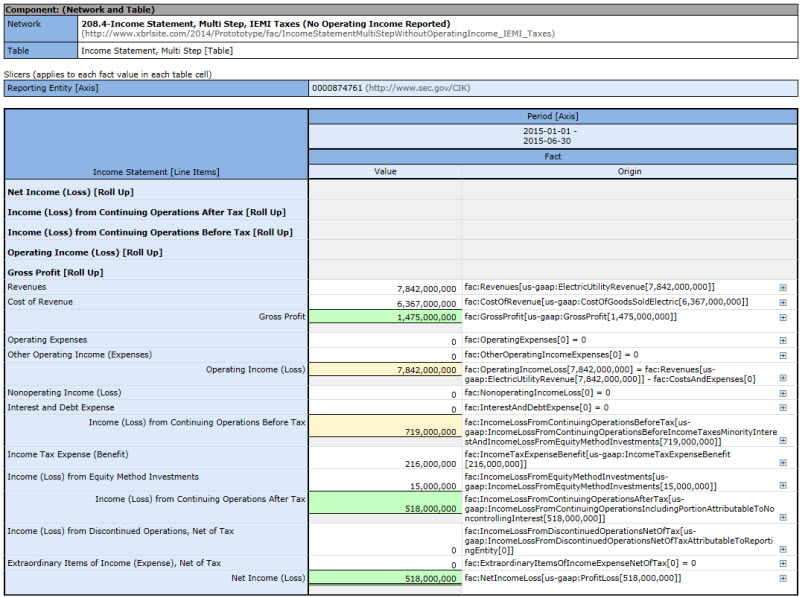Screen dimensions: 800x597
Task: Expand the Cost of Revenue origin details
Action: pos(783,303)
